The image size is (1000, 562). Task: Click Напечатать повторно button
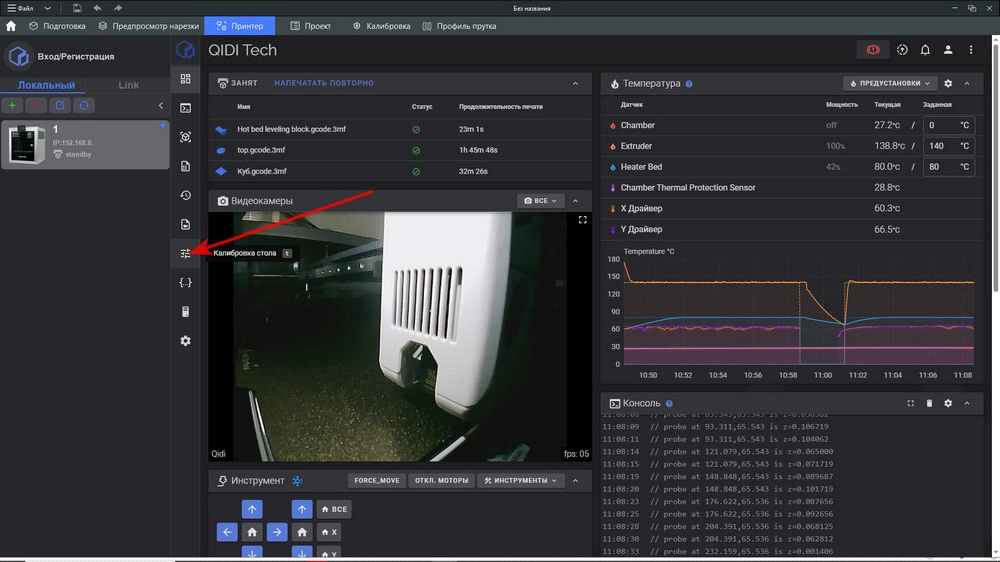coord(324,83)
